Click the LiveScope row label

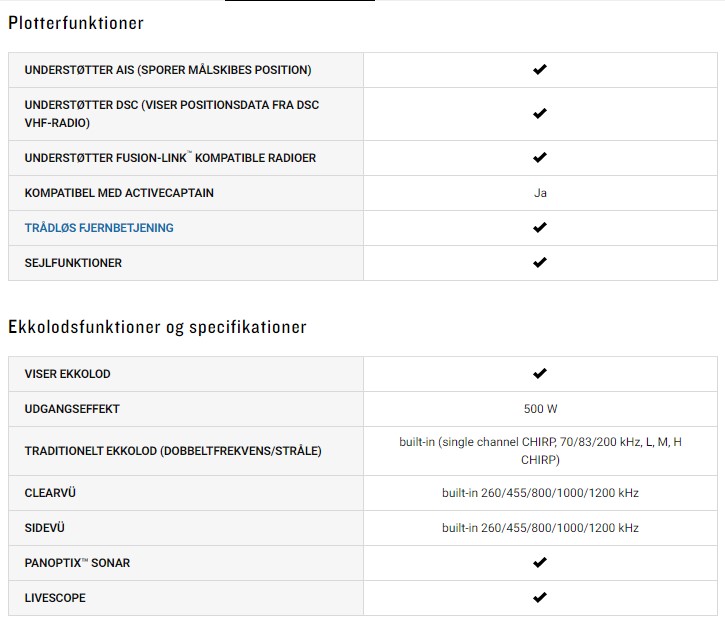pyautogui.click(x=55, y=598)
